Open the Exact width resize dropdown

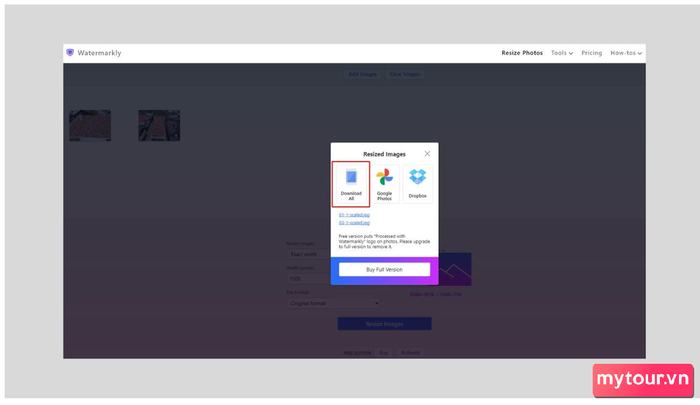[x=308, y=254]
